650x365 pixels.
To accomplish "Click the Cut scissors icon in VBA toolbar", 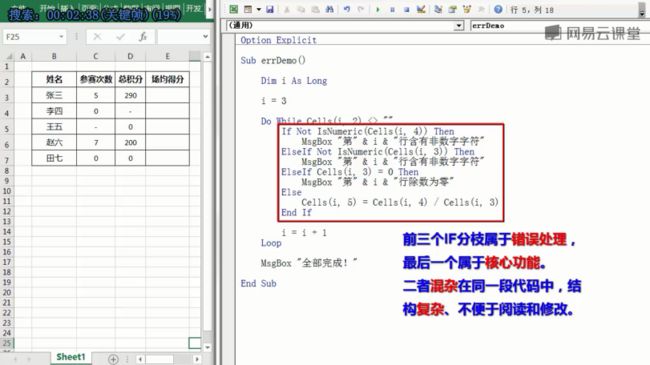I will pos(286,9).
